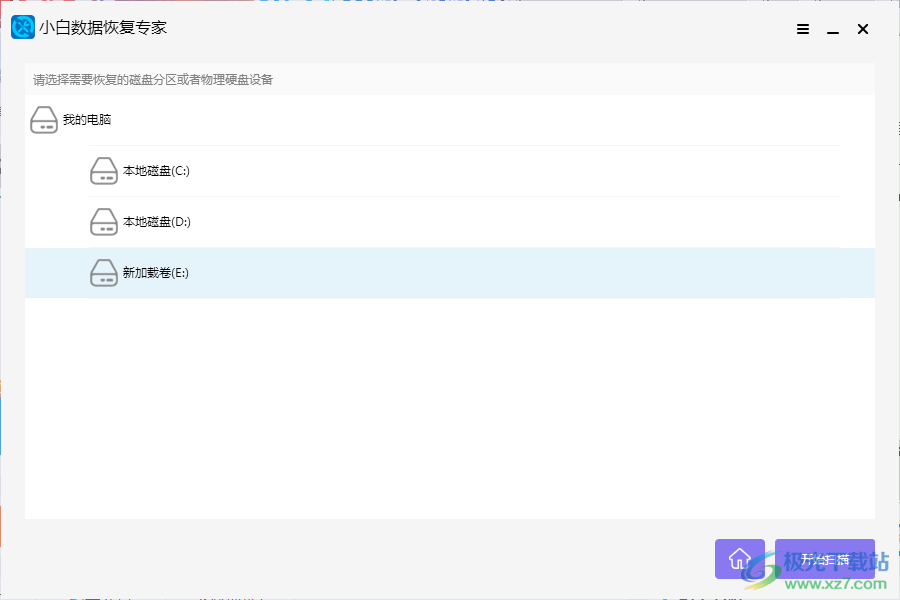
Task: Click the 极光下载站 watermark logo
Action: (820, 568)
